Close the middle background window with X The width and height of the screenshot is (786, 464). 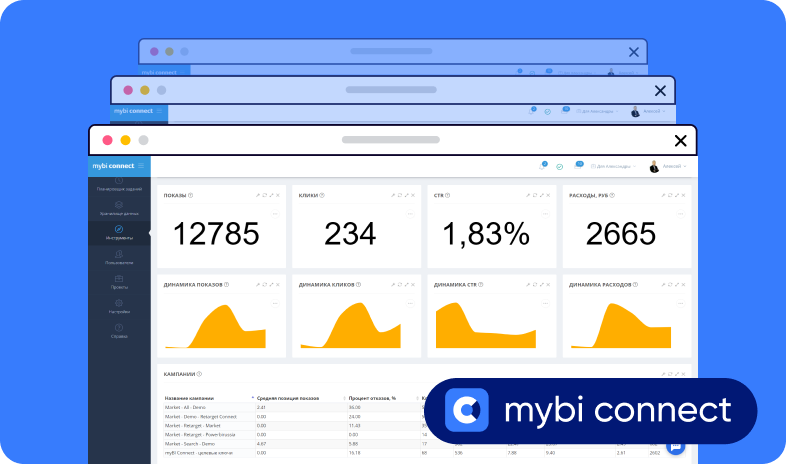(x=660, y=91)
